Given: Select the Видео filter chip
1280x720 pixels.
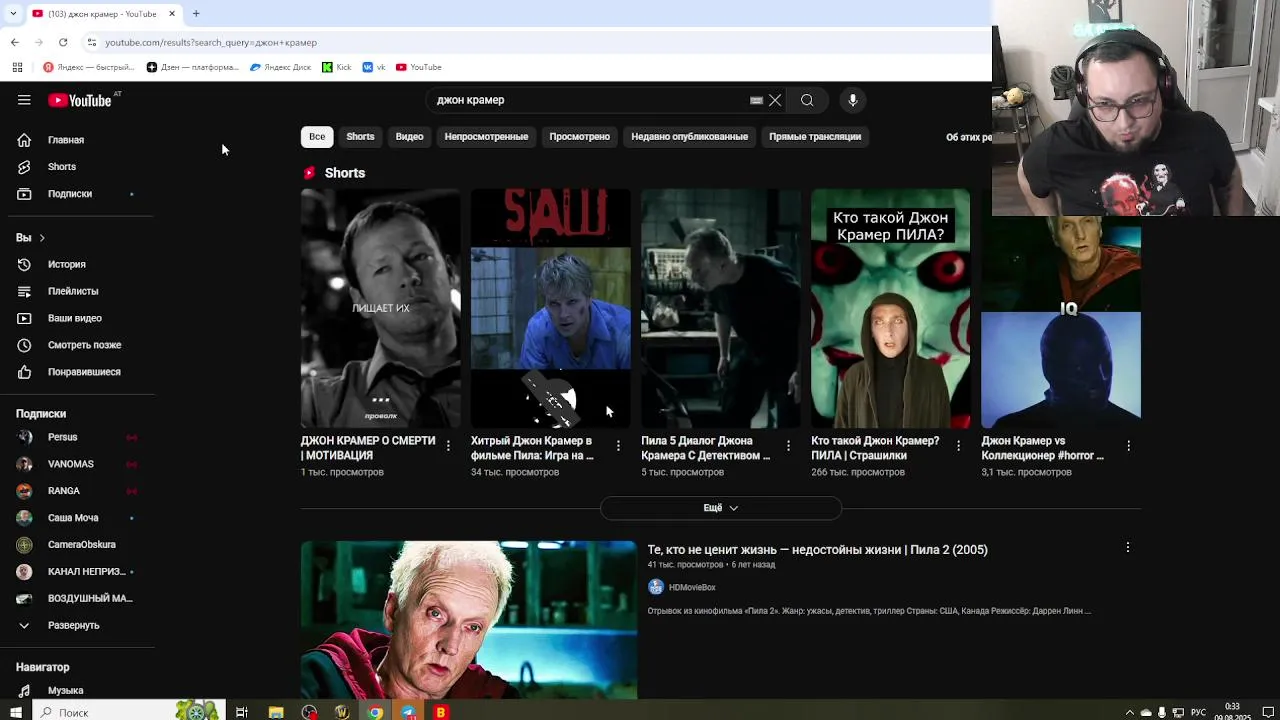Looking at the screenshot, I should [x=409, y=137].
